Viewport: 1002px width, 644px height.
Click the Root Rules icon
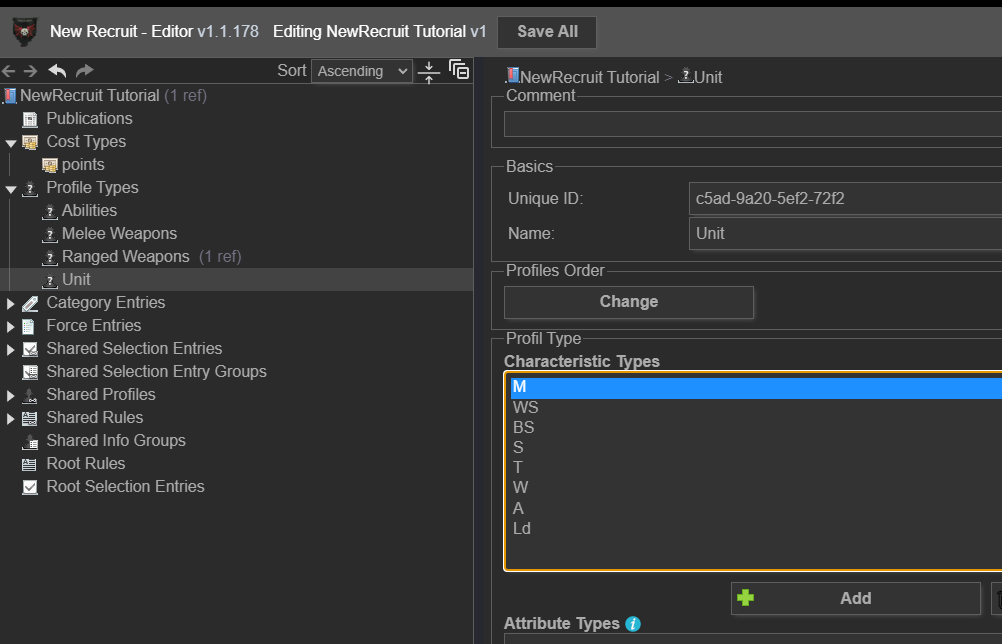point(30,464)
